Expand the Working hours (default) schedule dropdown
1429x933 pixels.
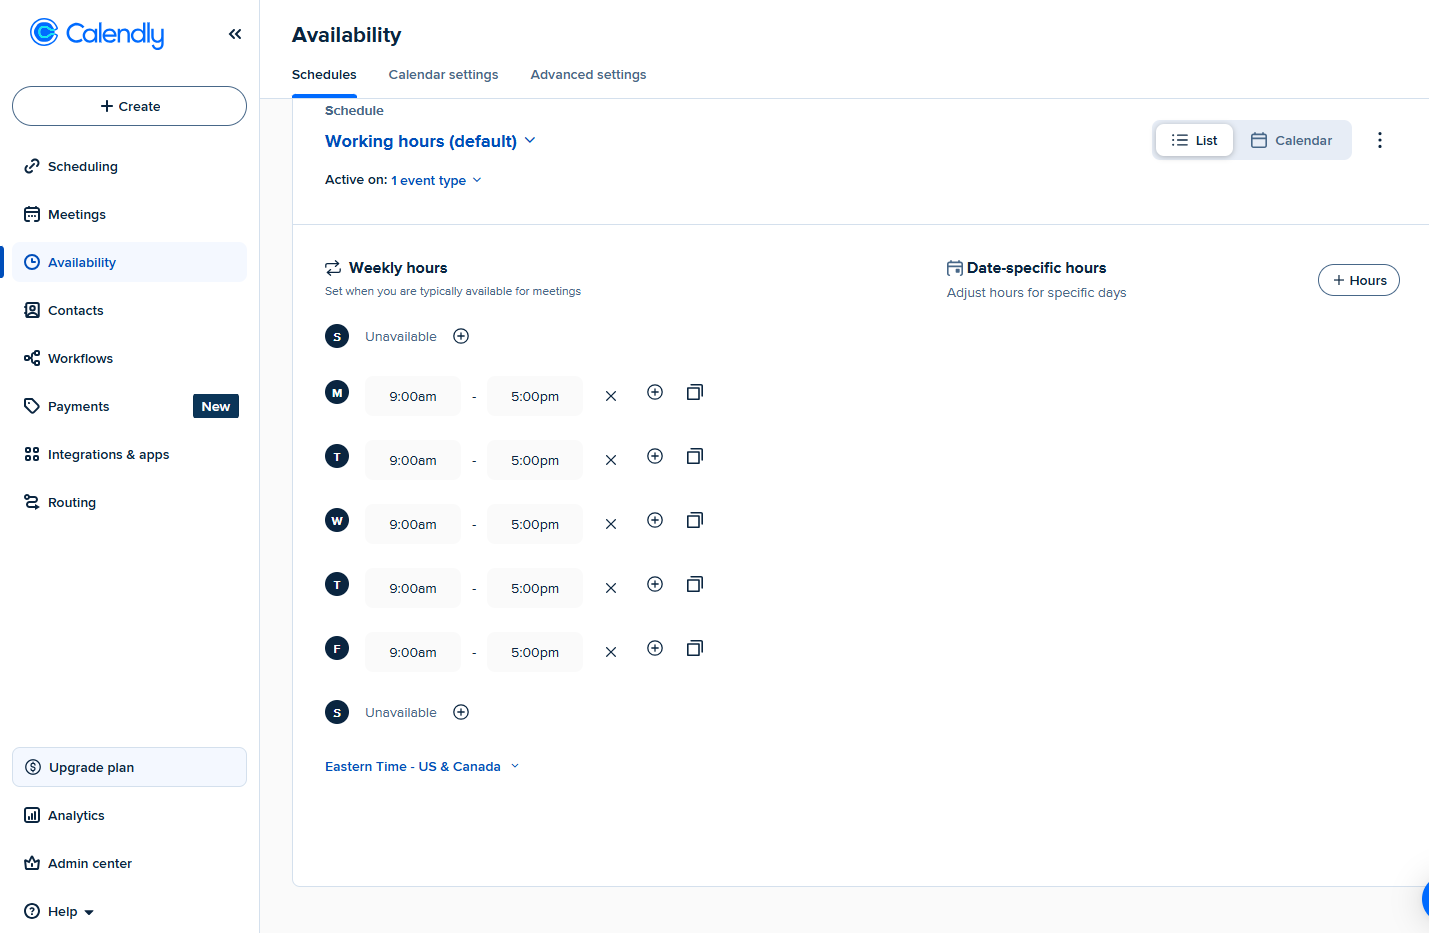[x=430, y=141]
